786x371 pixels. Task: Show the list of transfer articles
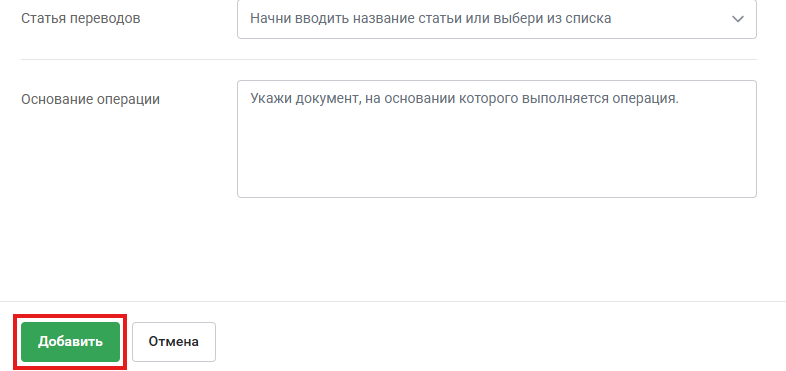coord(737,19)
